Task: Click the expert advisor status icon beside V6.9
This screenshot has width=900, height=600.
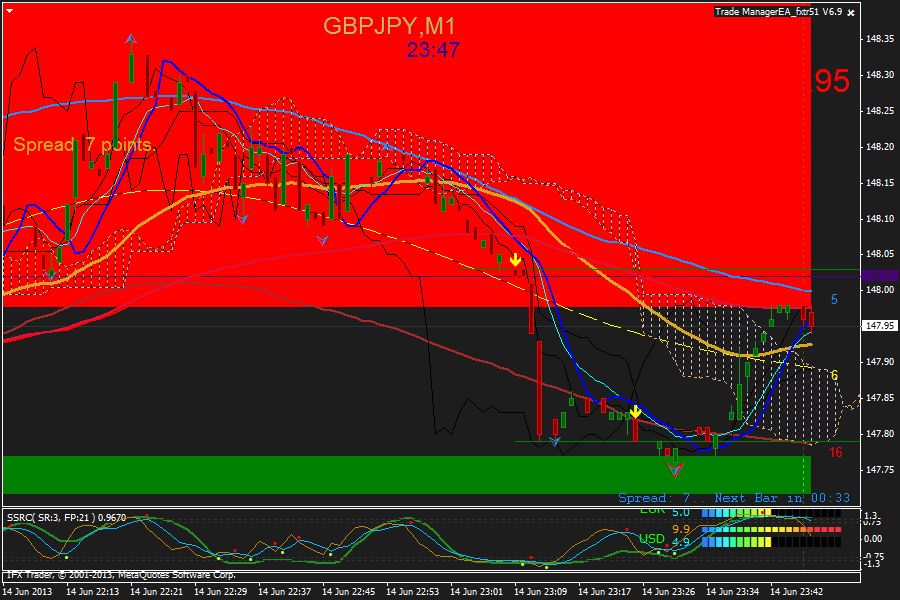Action: point(851,12)
